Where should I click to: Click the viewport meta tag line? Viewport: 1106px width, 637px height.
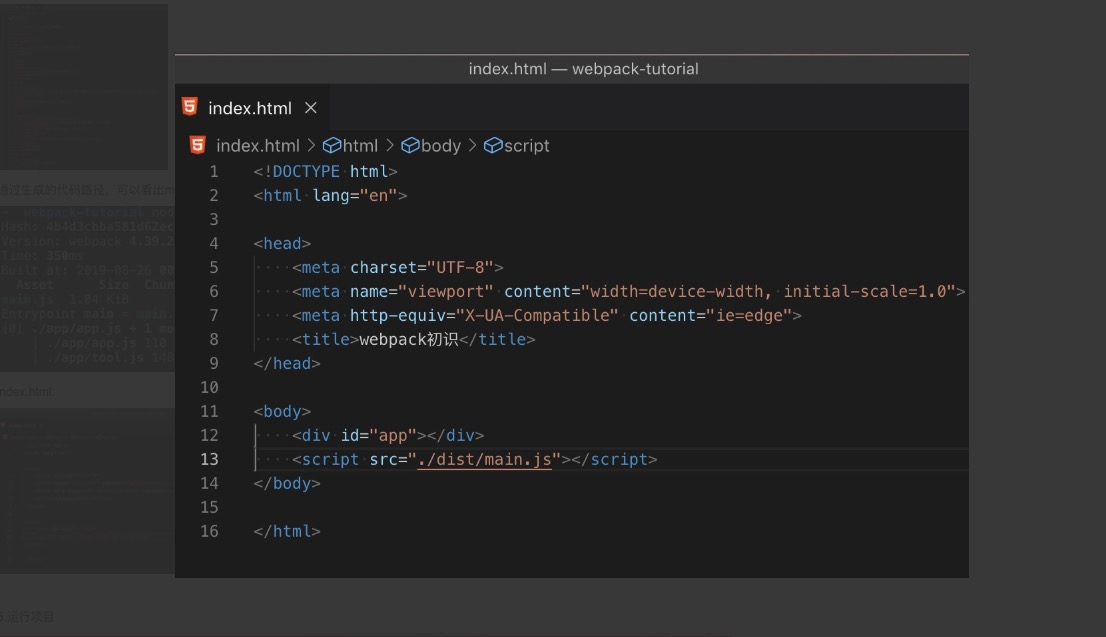[628, 291]
